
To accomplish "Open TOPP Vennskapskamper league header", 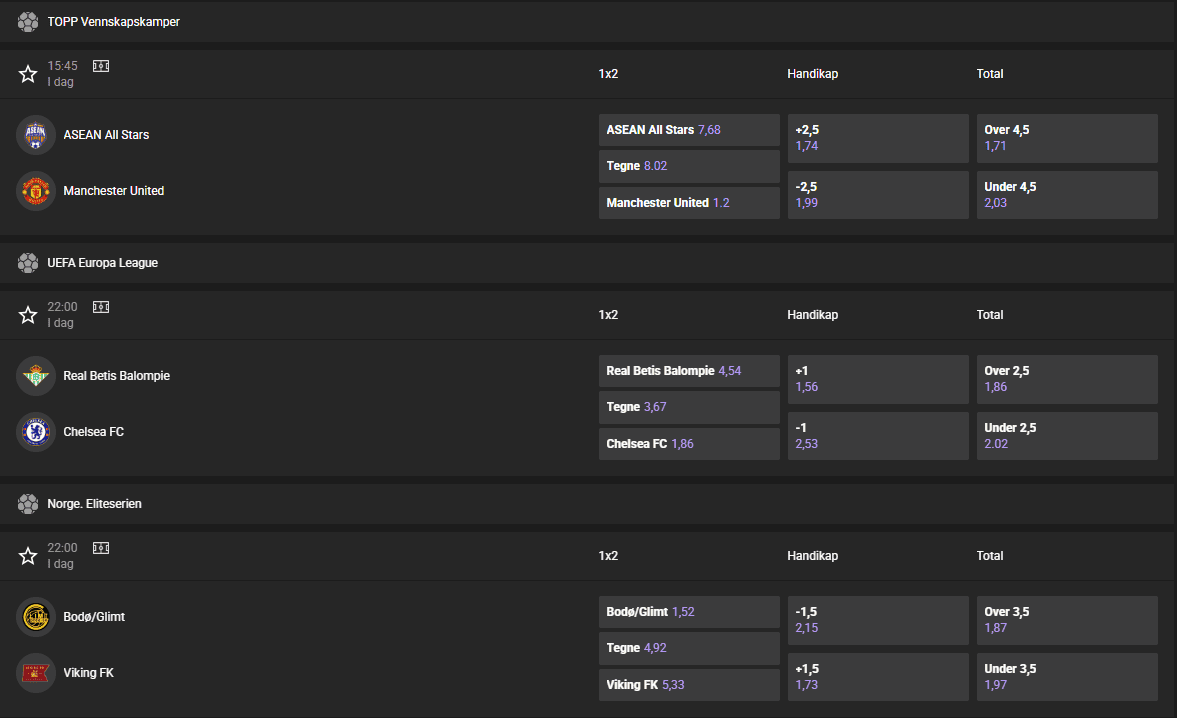I will coord(587,22).
